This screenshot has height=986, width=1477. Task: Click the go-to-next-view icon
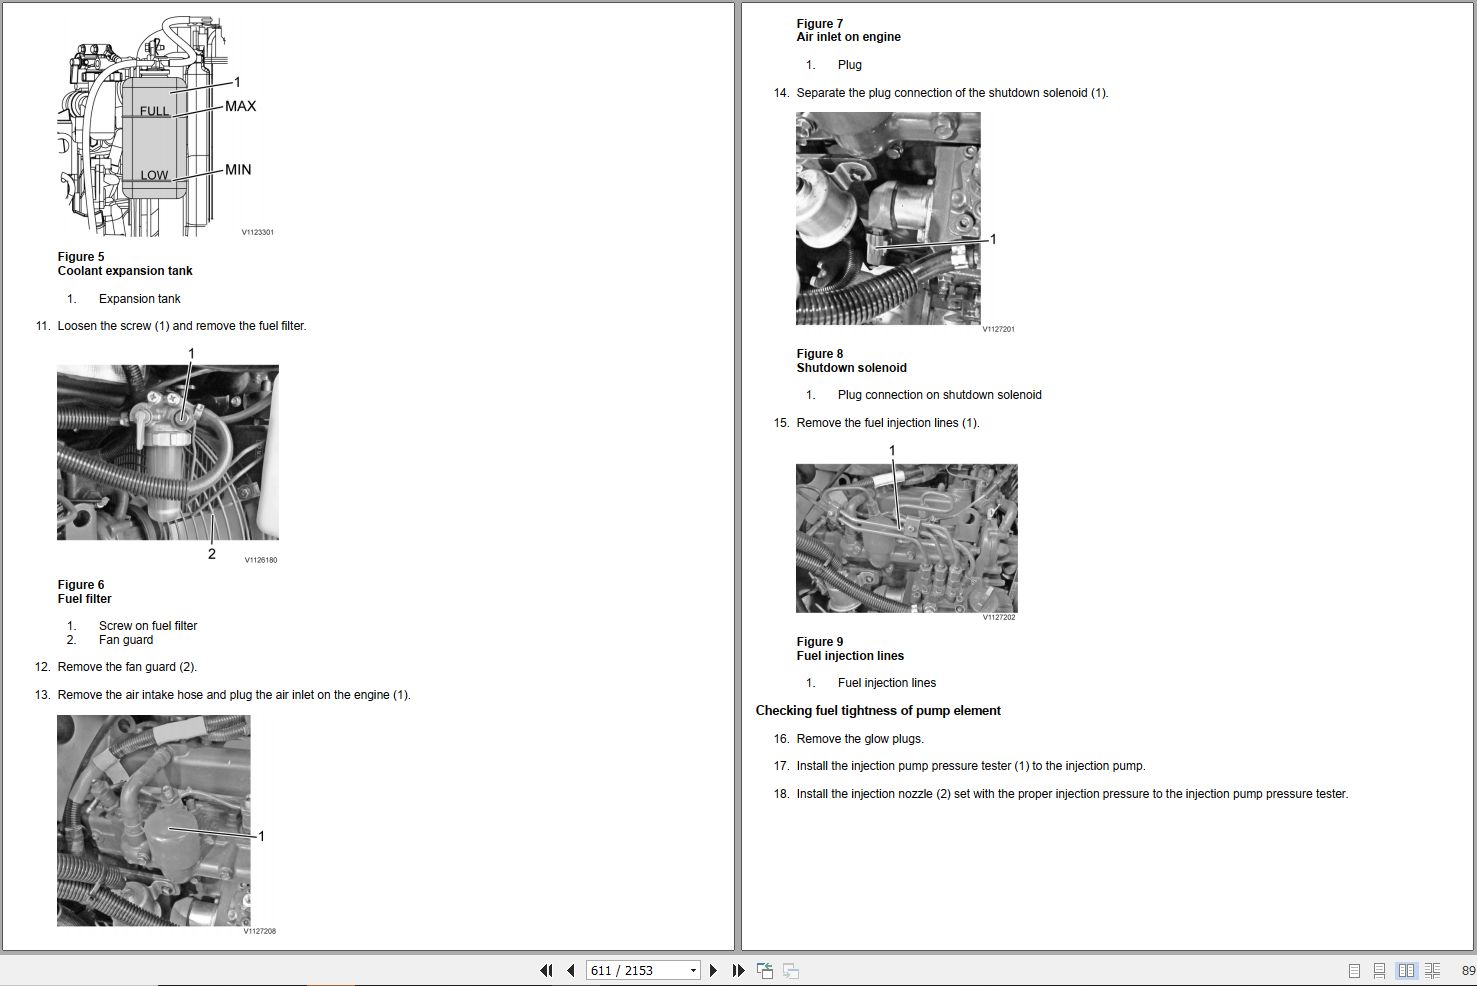point(790,970)
